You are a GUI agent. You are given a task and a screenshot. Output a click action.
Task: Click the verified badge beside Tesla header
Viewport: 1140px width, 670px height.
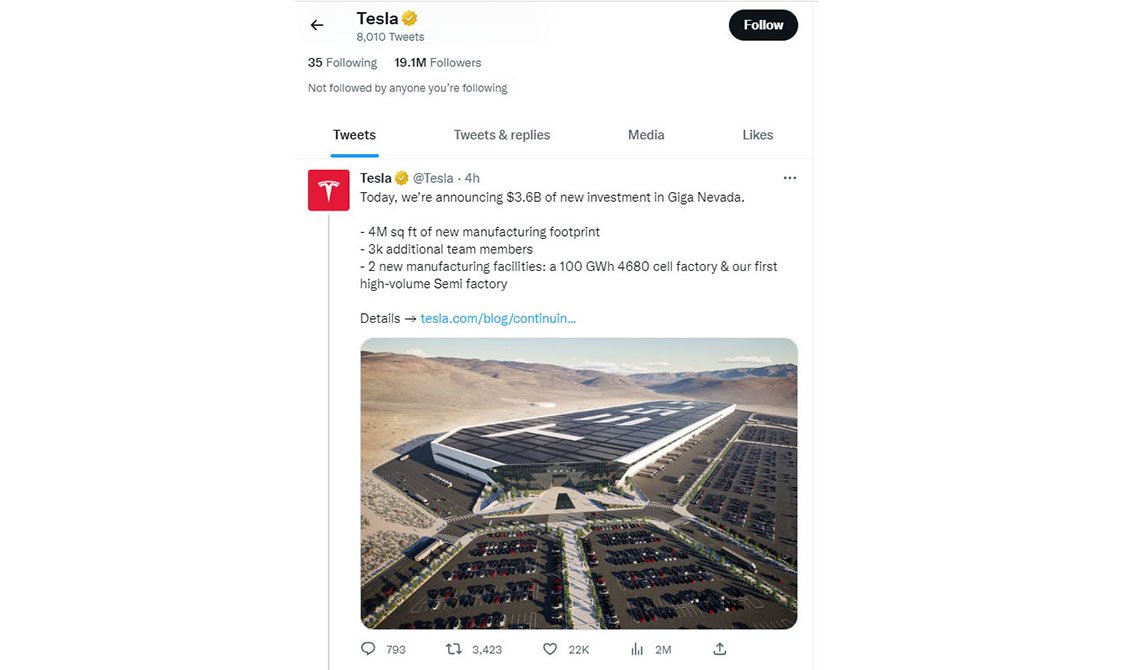coord(410,19)
